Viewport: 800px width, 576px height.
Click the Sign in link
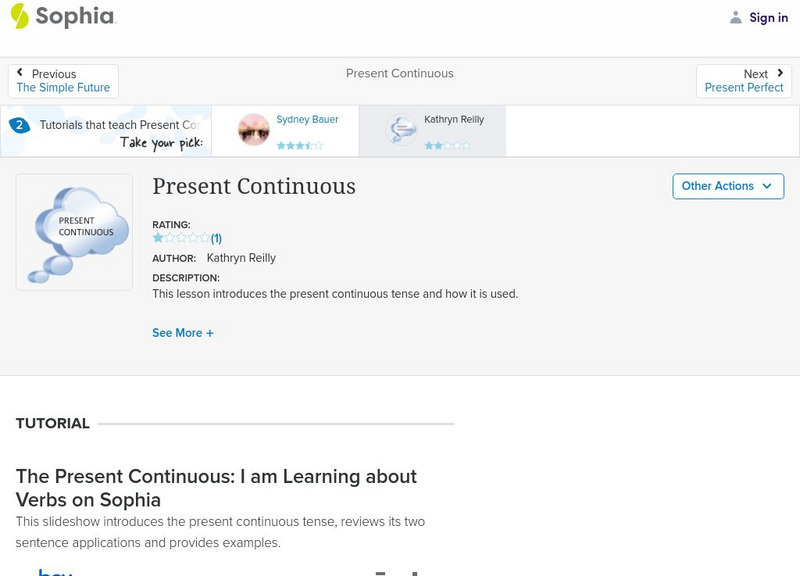coord(768,17)
